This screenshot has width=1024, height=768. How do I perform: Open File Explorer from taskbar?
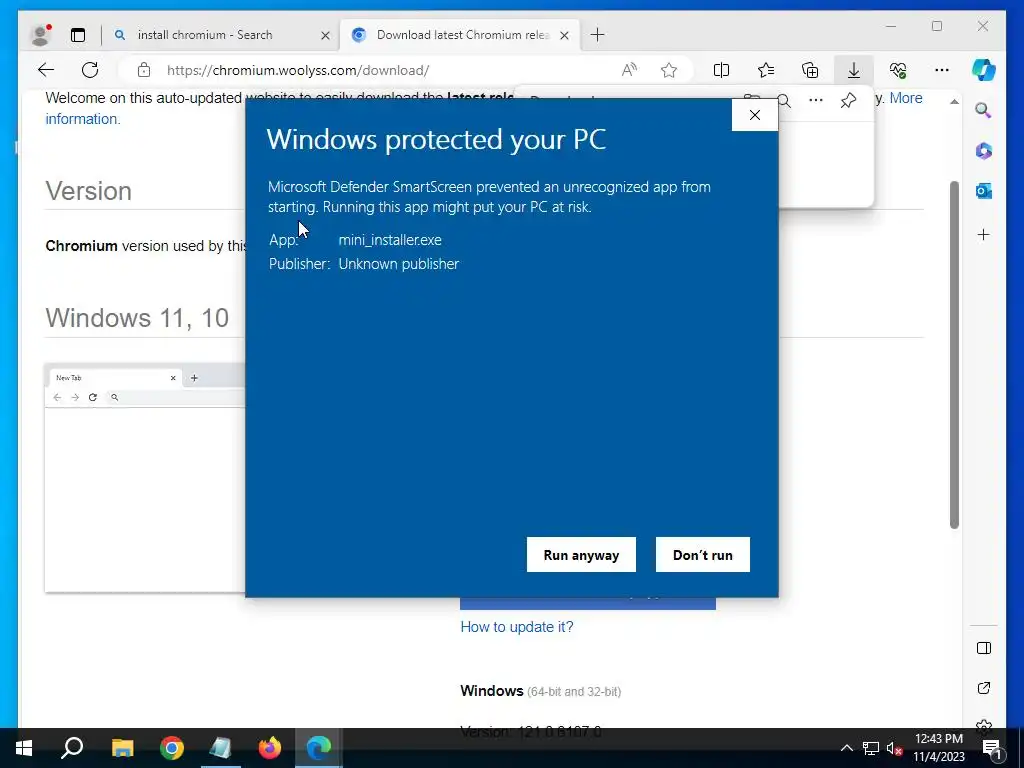tap(122, 748)
